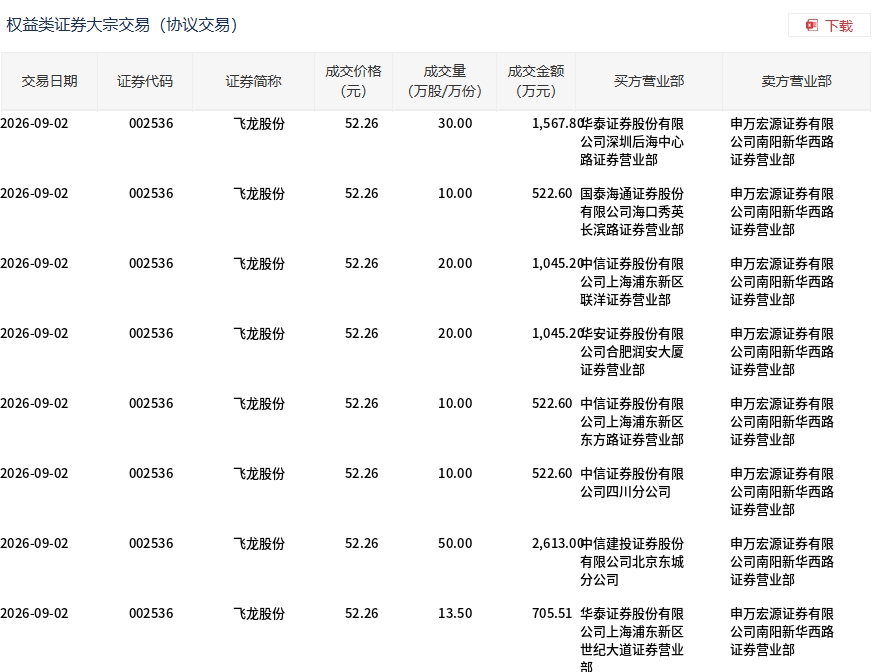Image resolution: width=872 pixels, height=672 pixels.
Task: Select buyer 华泰证券深圳后海中心路证券营业部
Action: [x=632, y=142]
